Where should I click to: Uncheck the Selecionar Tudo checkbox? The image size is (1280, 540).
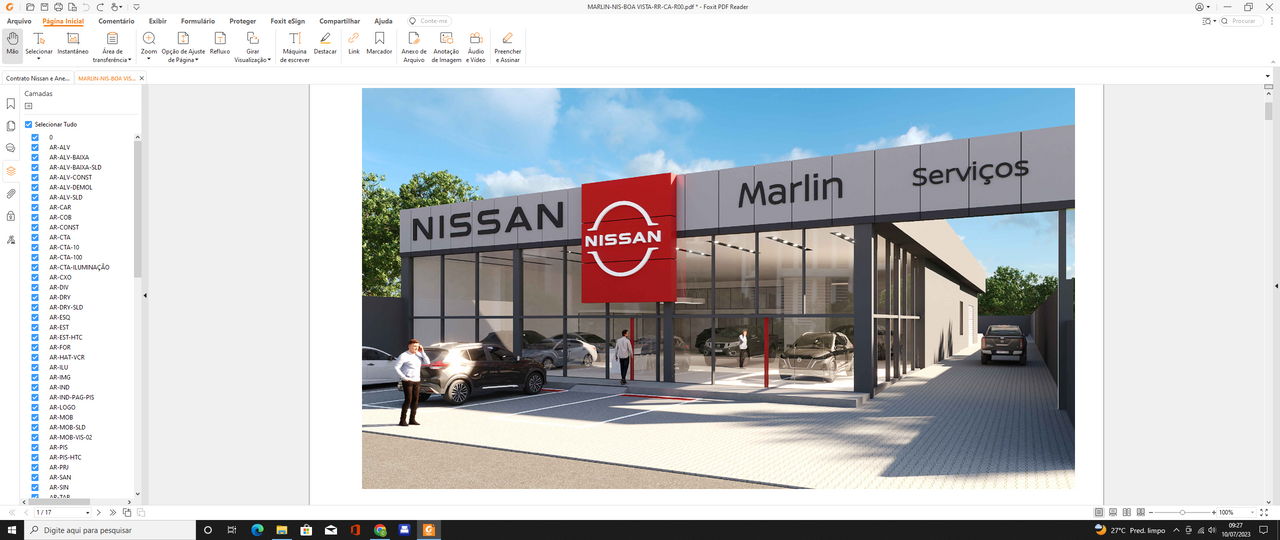pos(29,125)
